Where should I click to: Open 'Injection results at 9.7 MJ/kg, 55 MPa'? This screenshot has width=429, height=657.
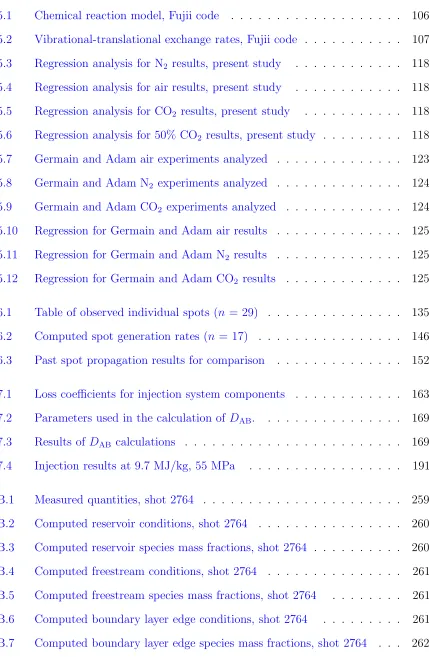tap(134, 466)
